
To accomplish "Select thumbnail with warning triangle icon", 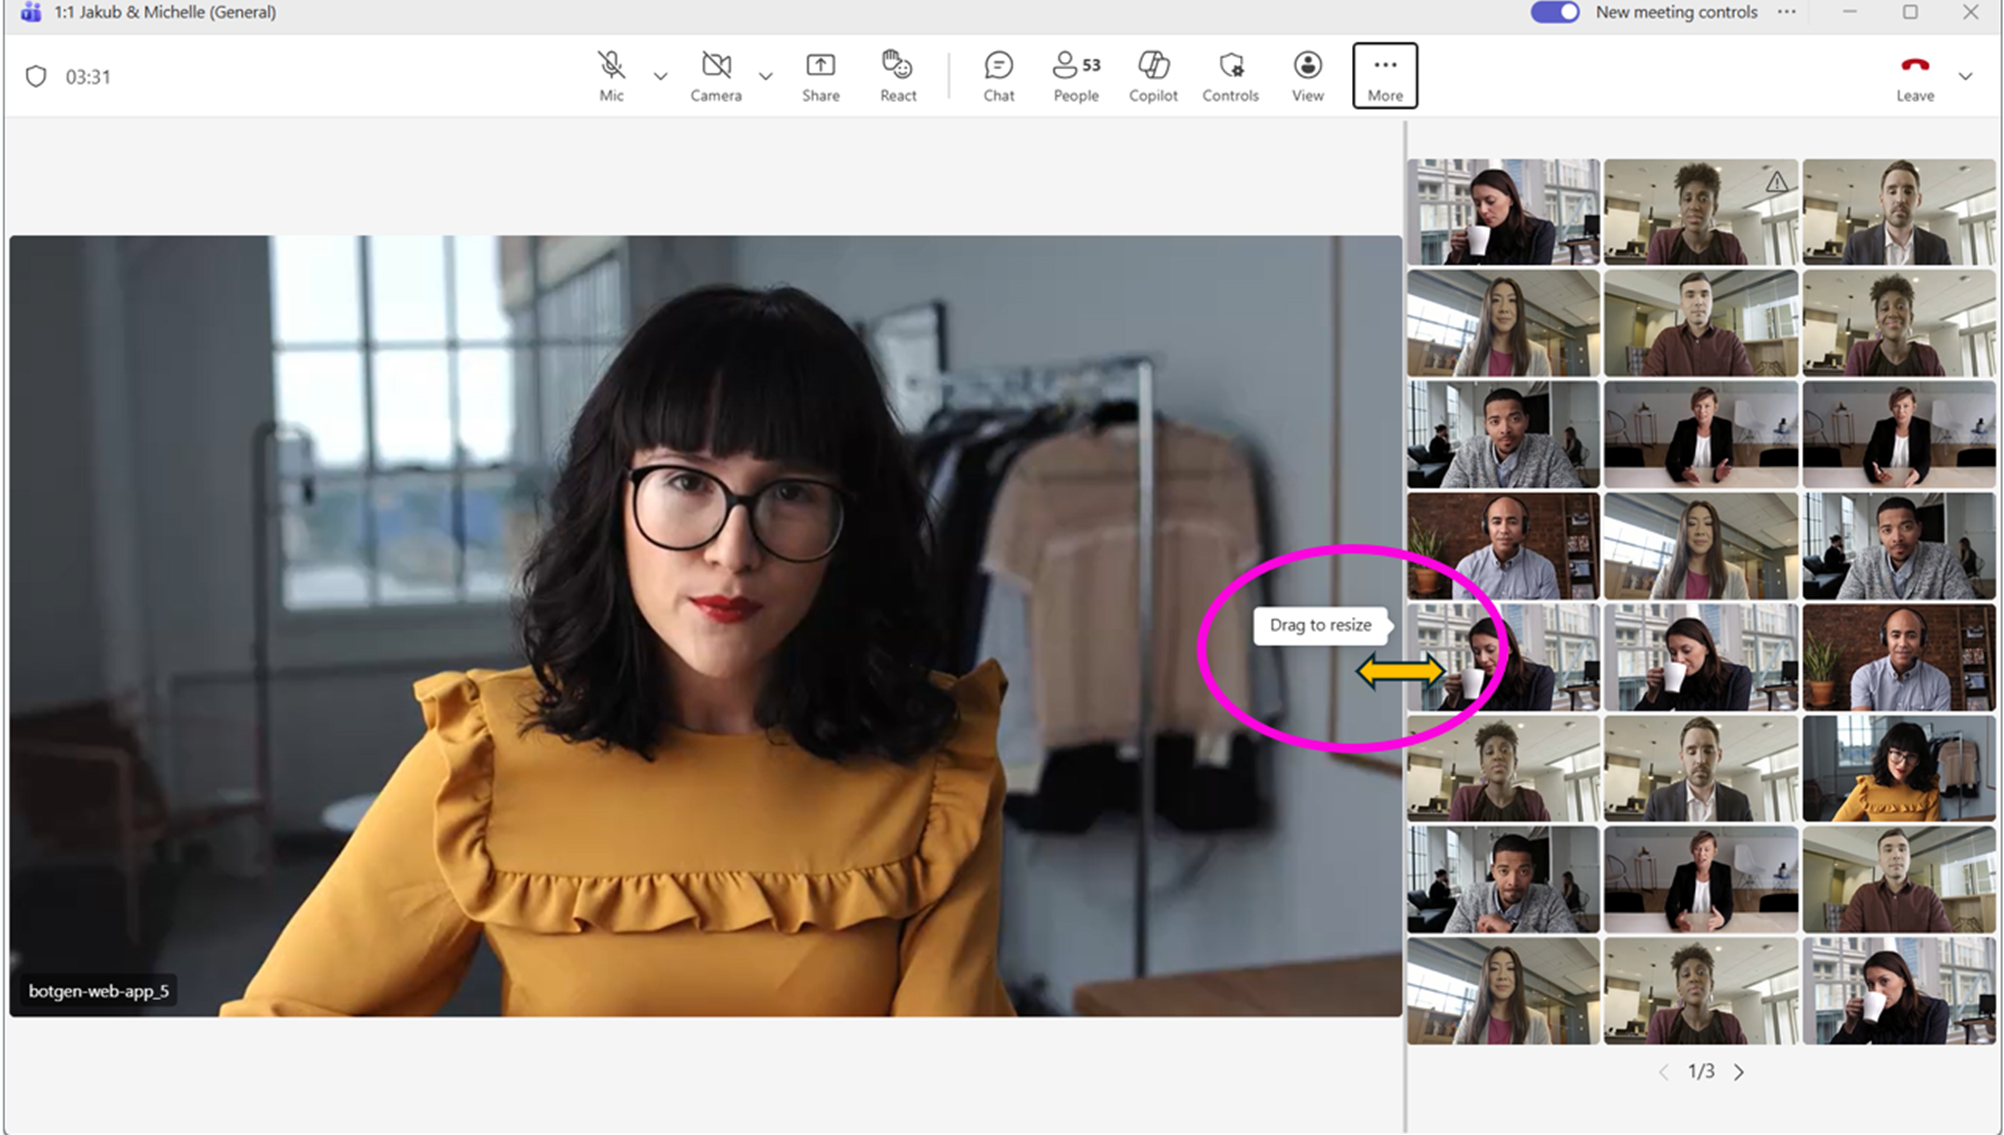I will [1700, 212].
